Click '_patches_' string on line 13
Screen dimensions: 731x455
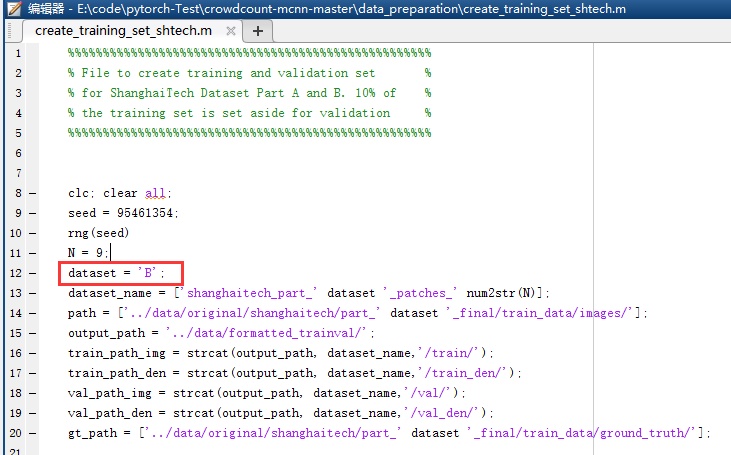click(420, 293)
